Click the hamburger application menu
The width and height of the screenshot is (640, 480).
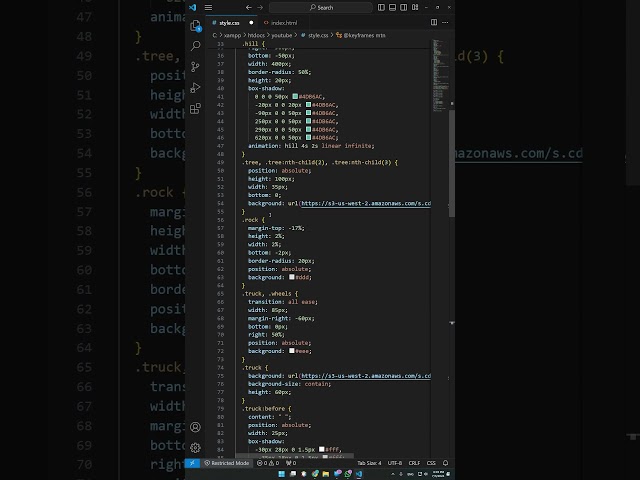pos(208,7)
